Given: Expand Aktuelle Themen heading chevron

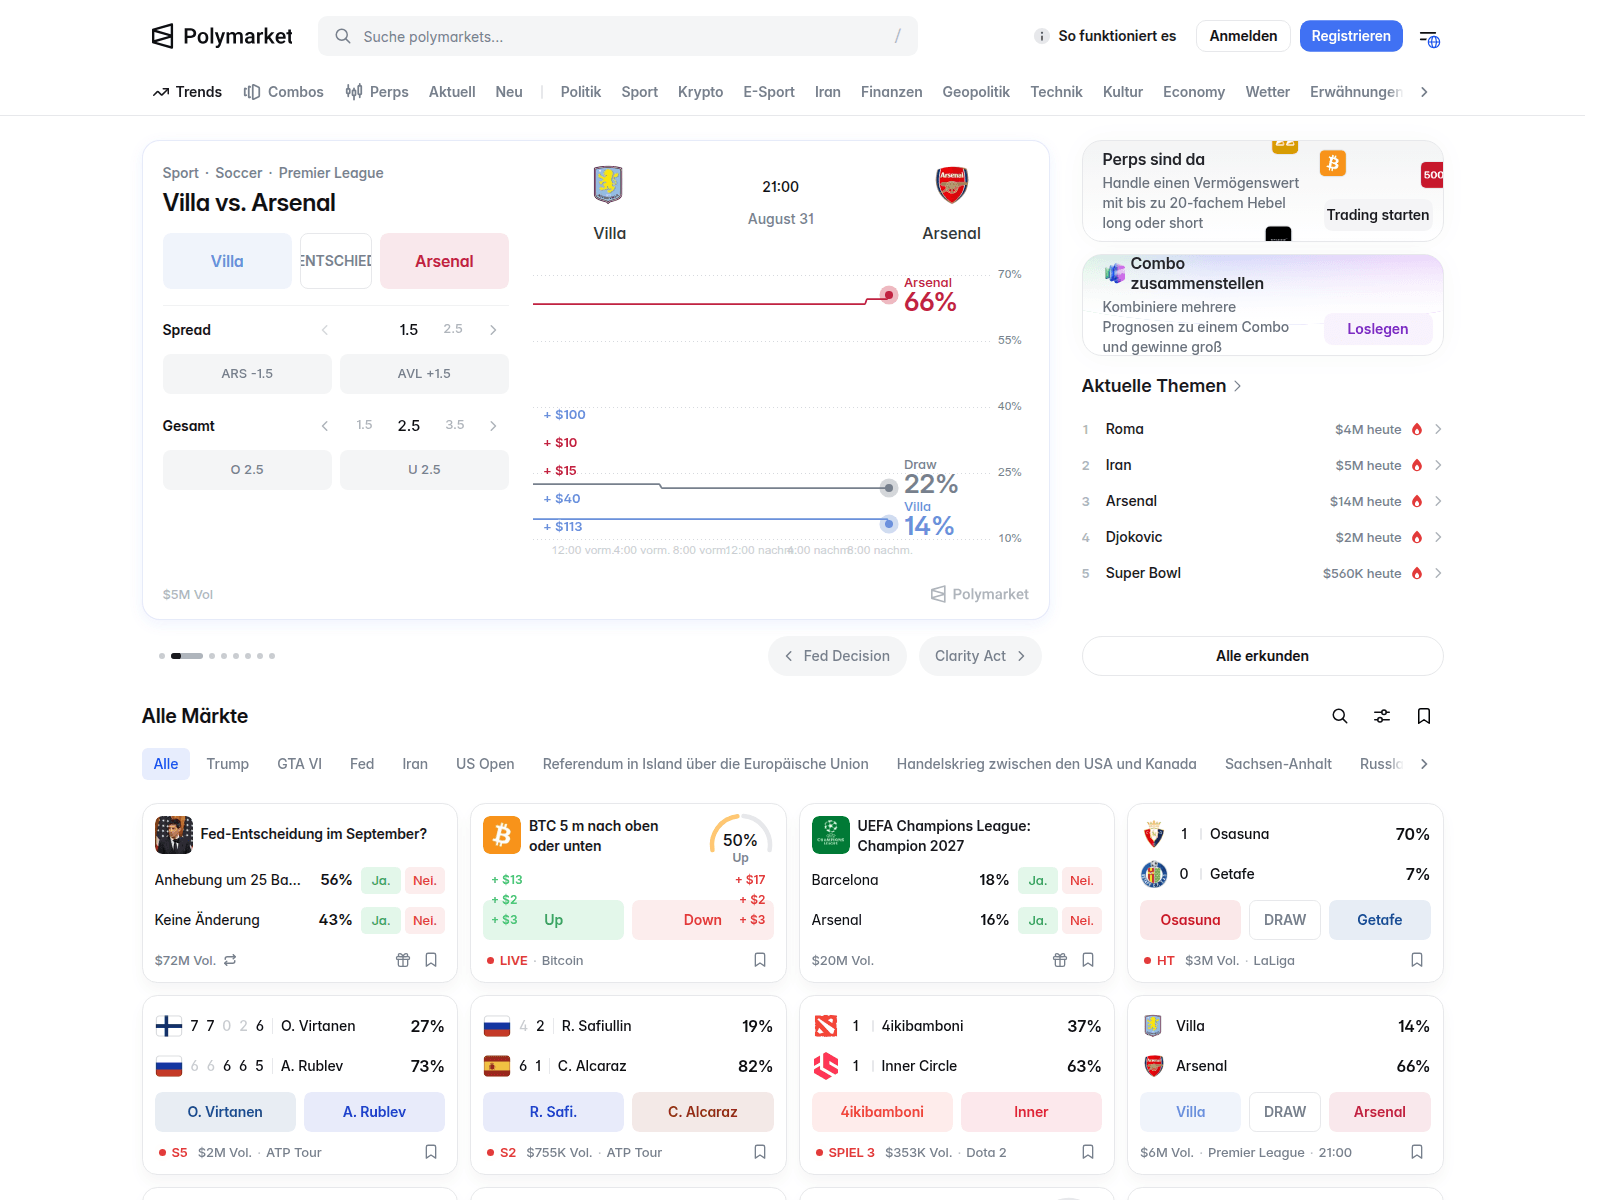Looking at the screenshot, I should coord(1238,386).
